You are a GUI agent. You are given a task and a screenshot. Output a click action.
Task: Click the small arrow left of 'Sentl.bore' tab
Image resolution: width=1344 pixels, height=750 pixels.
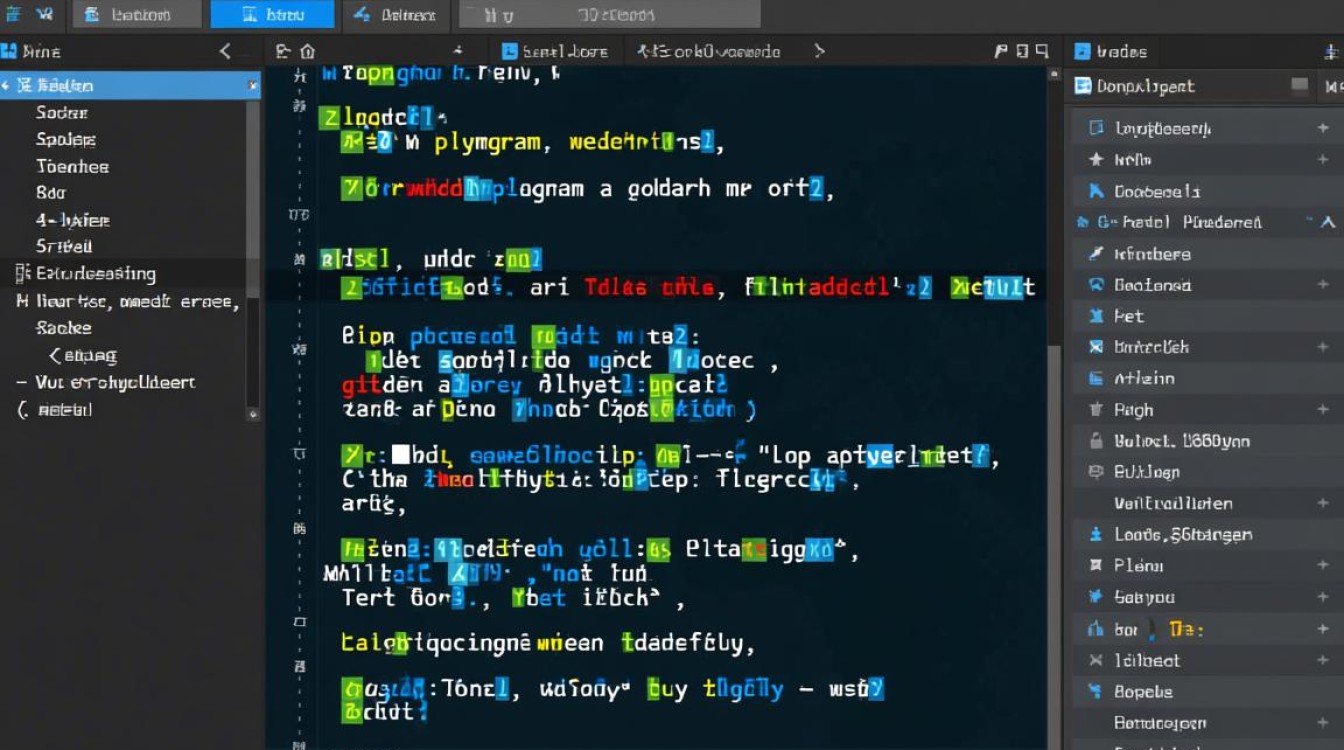click(x=458, y=51)
